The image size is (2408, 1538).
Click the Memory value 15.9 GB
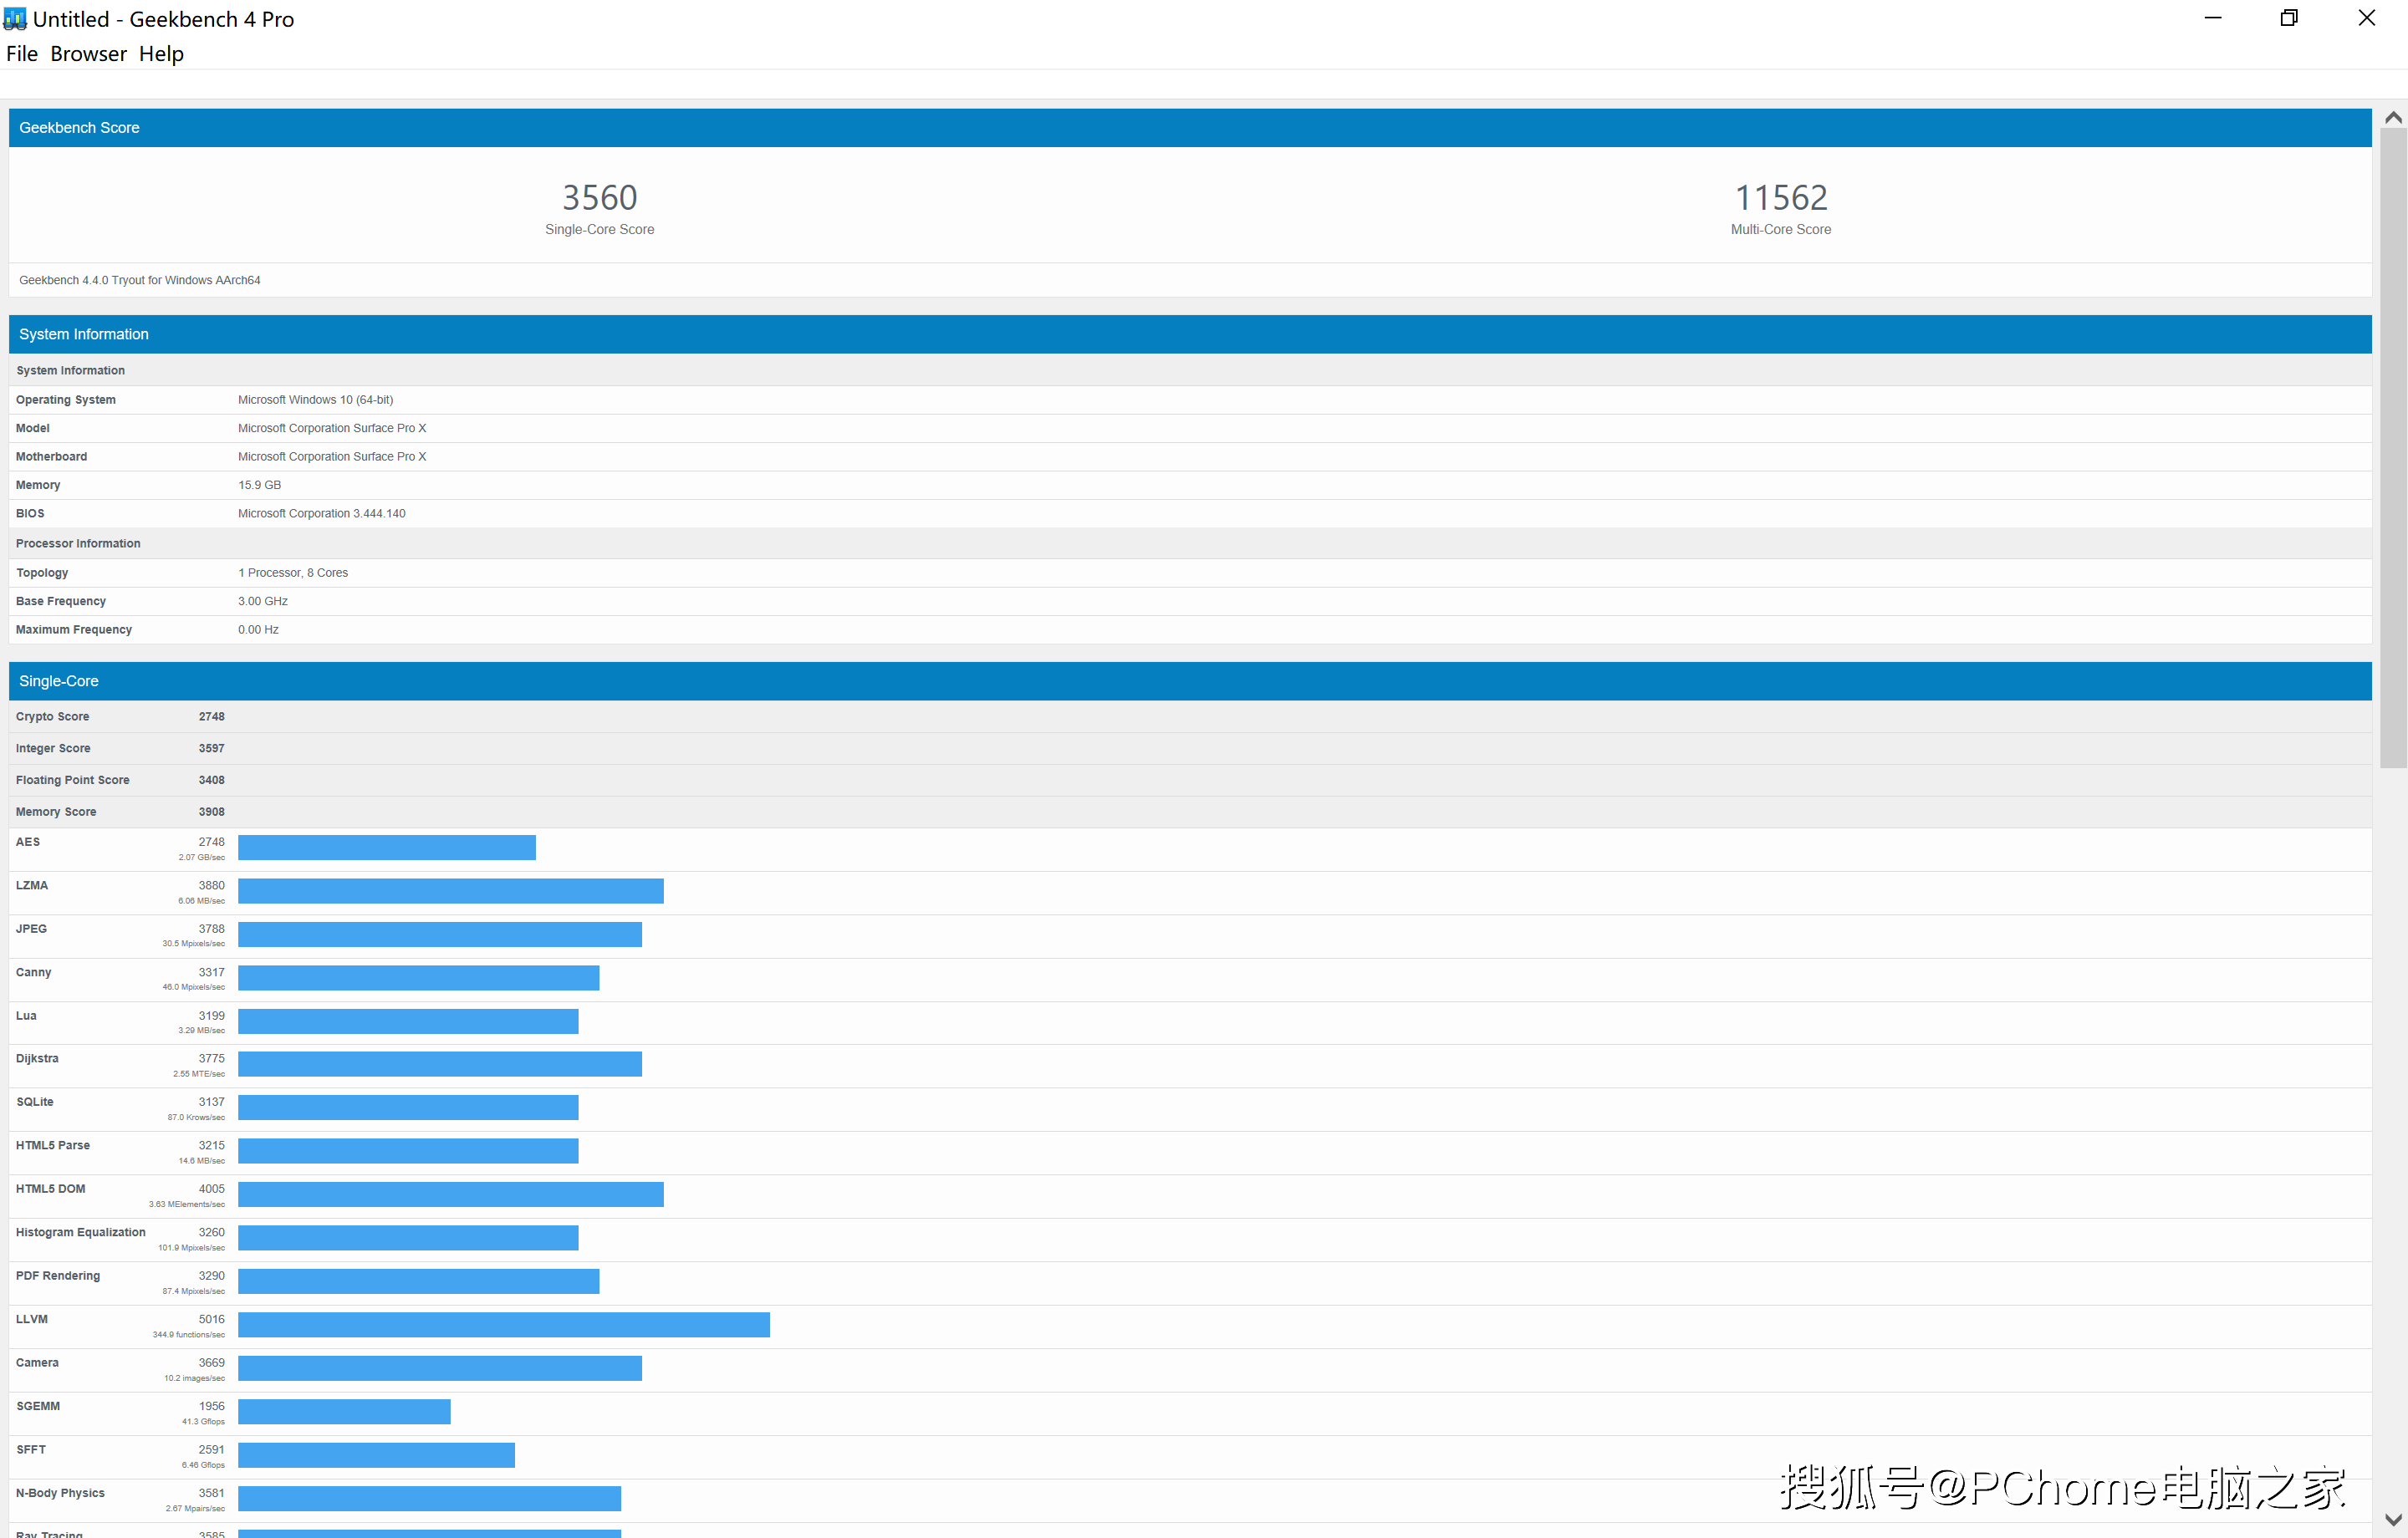(x=260, y=485)
